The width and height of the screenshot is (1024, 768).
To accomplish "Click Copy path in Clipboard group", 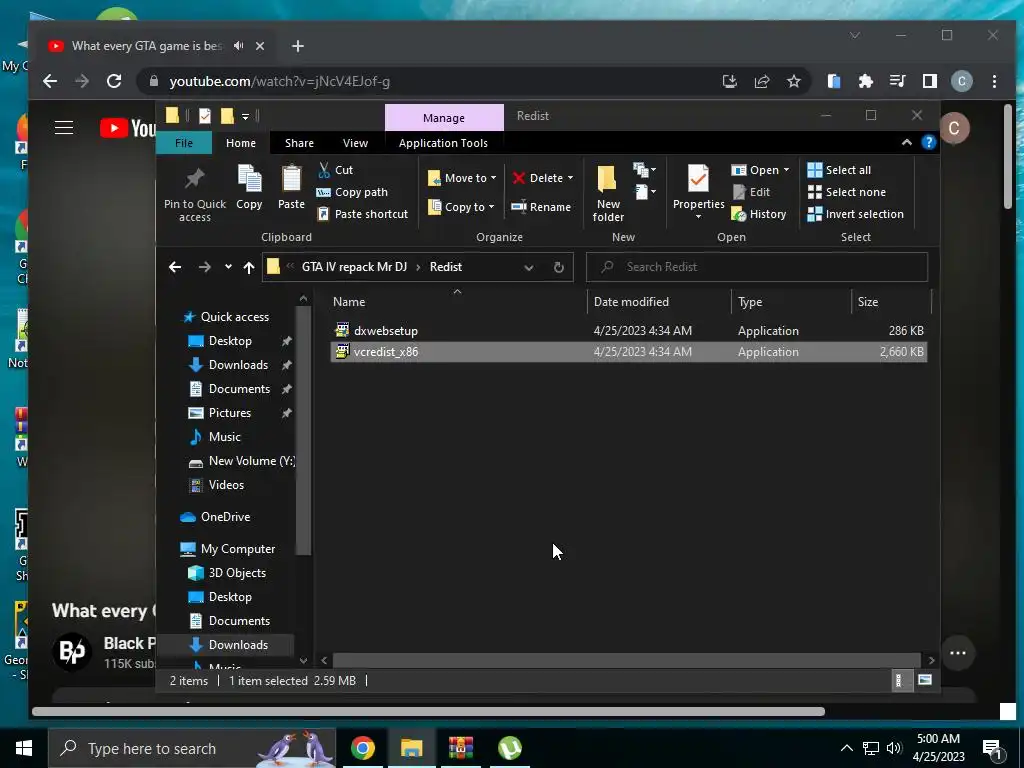I will [x=352, y=192].
